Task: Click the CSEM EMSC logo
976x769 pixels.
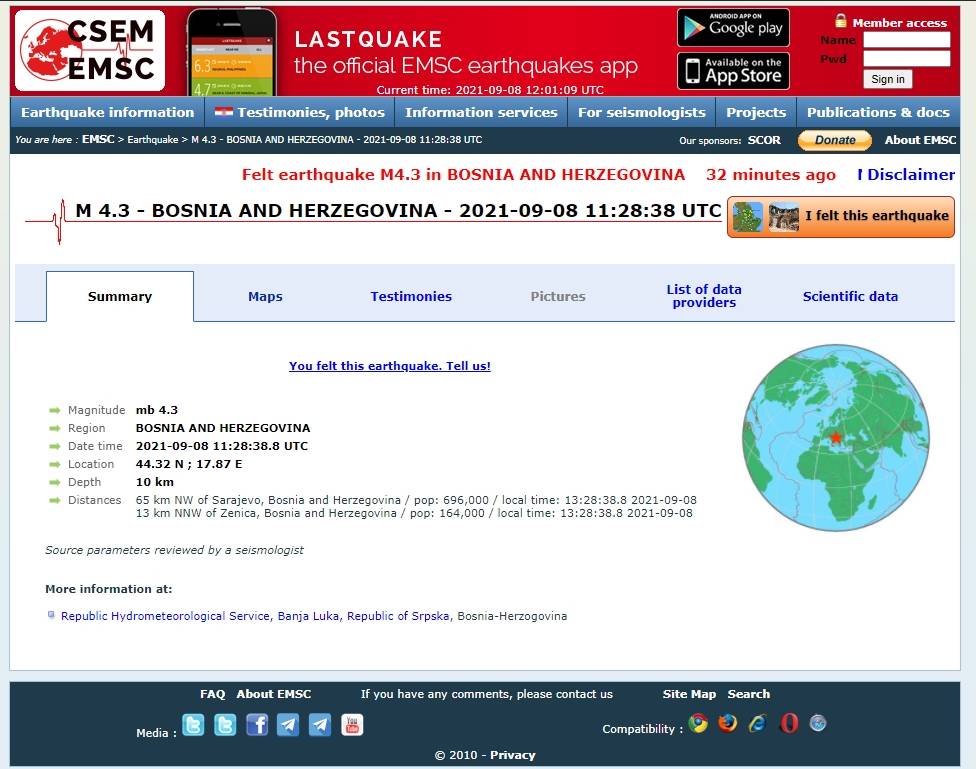Action: click(90, 51)
